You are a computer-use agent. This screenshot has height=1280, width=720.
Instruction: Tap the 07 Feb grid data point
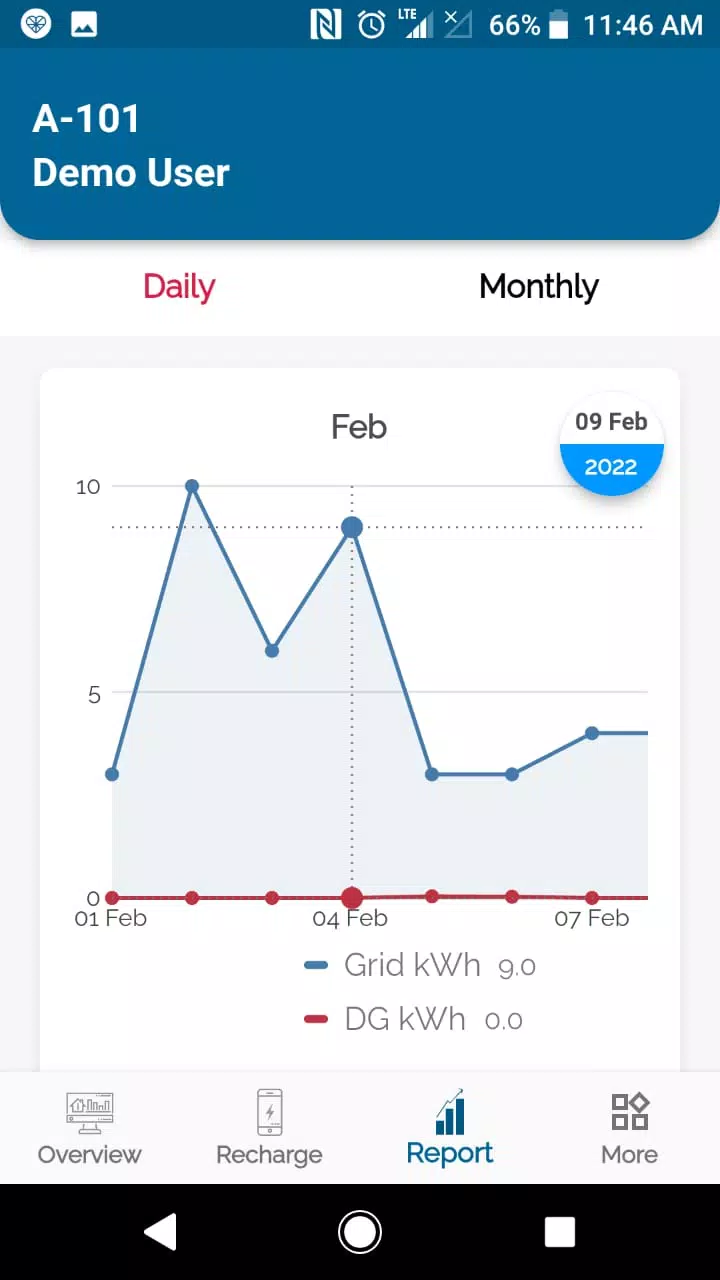tap(592, 733)
